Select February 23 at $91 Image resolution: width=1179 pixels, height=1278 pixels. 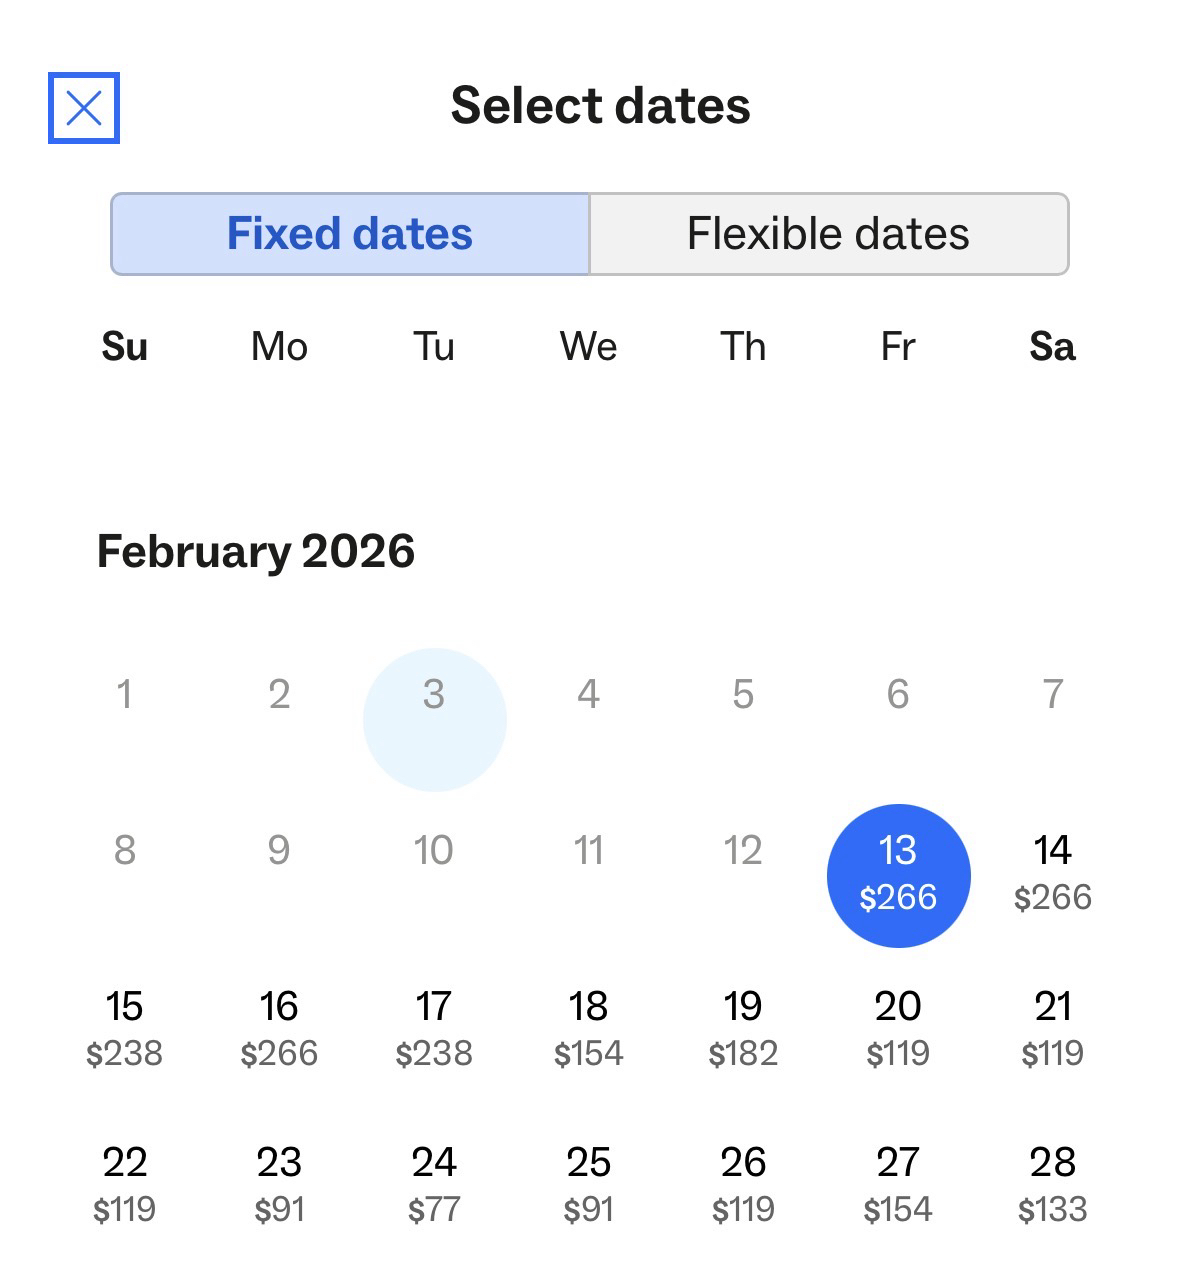[279, 1185]
